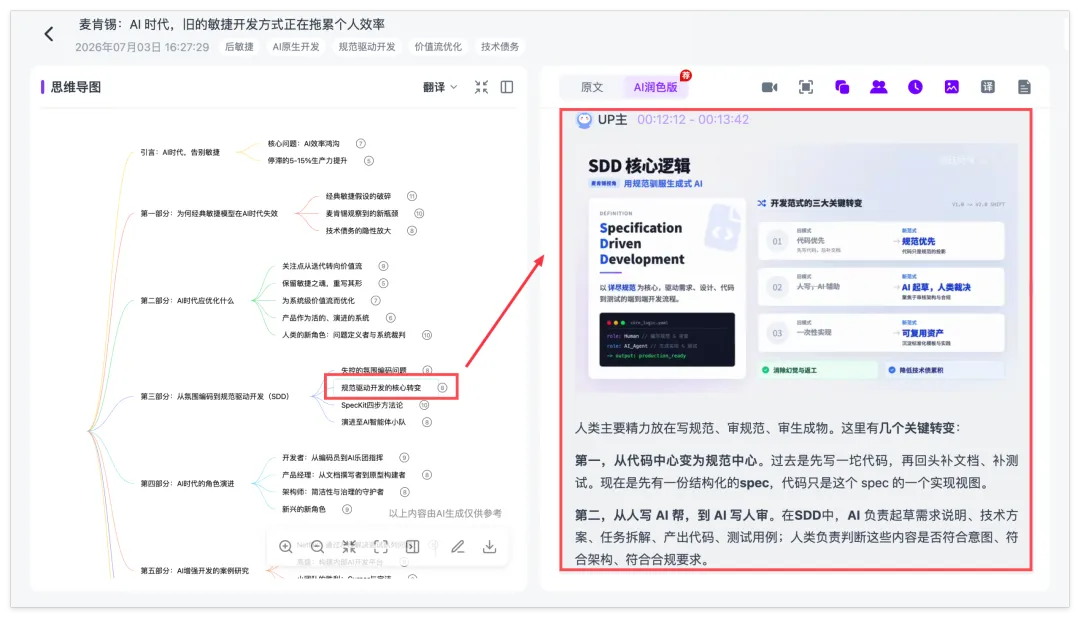The height and width of the screenshot is (618, 1080).
Task: Toggle the purple image display icon
Action: point(951,87)
